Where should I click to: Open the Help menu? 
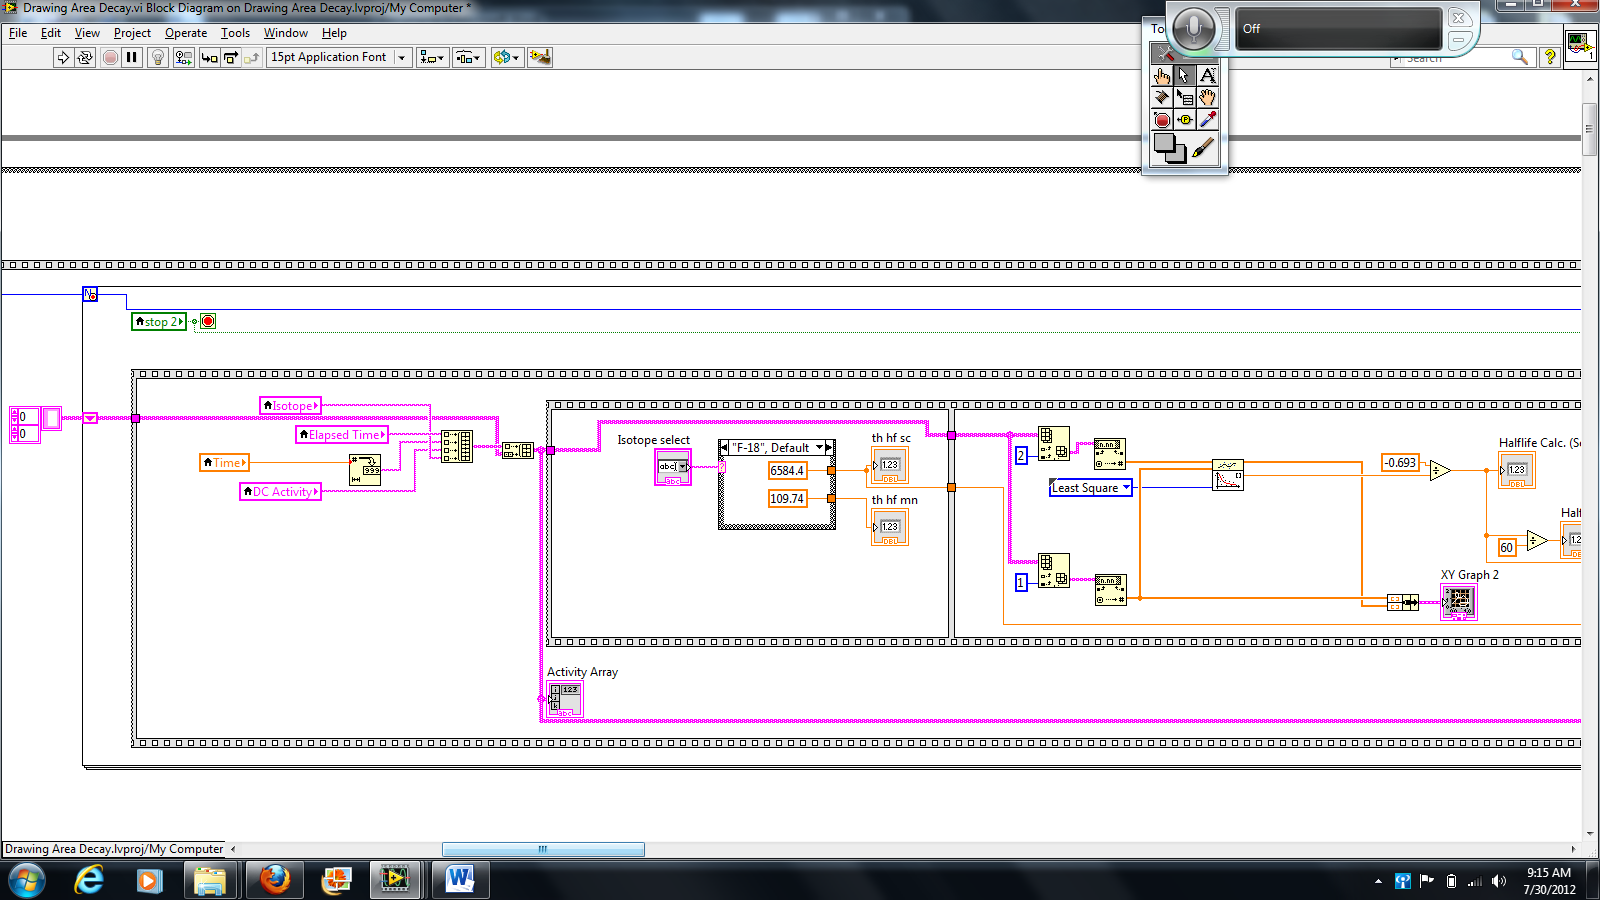(334, 33)
